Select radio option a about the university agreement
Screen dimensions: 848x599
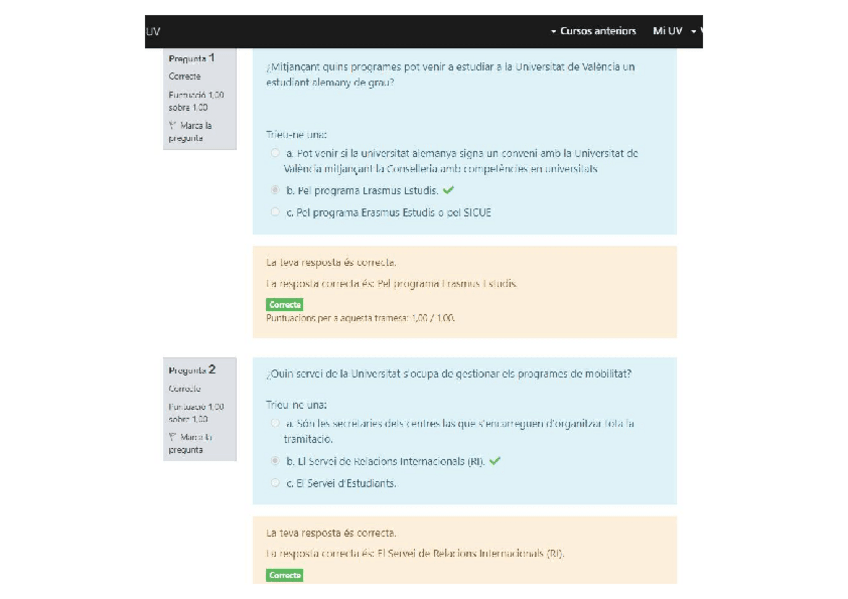275,154
